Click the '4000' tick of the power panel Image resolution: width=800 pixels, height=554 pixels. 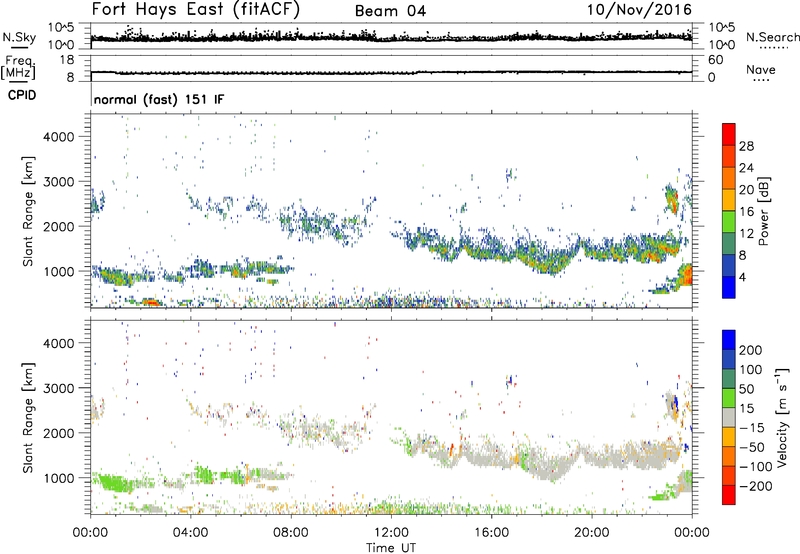tap(58, 137)
